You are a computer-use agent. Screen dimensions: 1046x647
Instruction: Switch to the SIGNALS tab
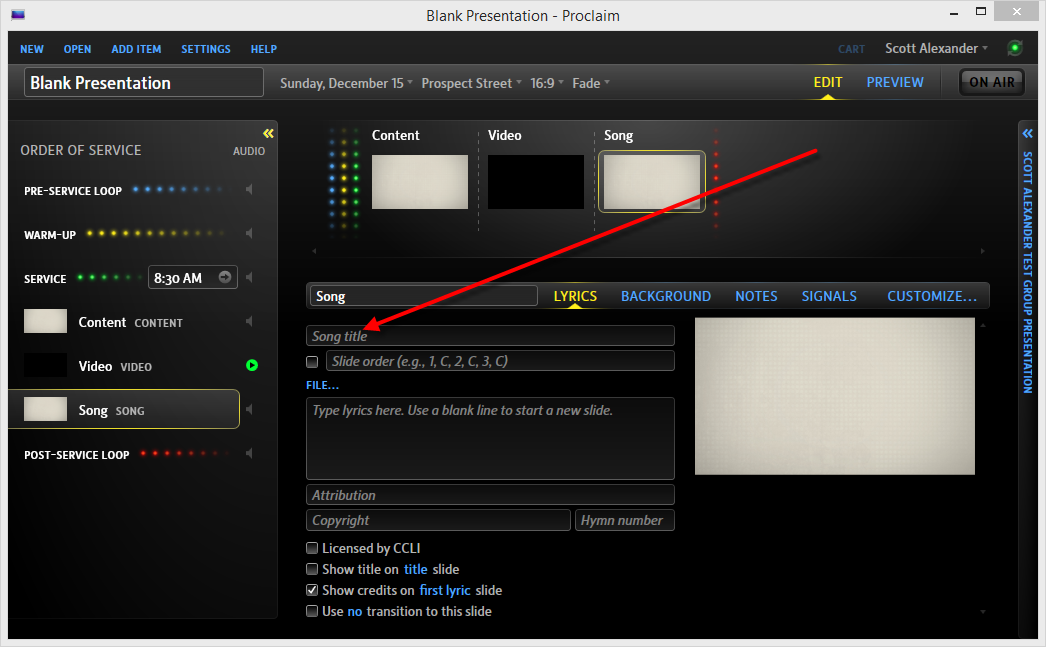pyautogui.click(x=829, y=296)
